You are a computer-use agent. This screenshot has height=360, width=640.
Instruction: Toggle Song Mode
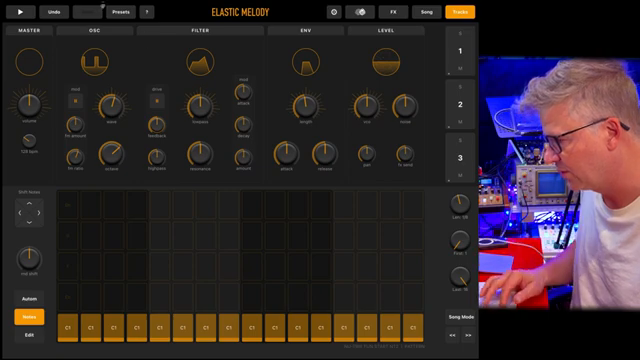click(461, 317)
